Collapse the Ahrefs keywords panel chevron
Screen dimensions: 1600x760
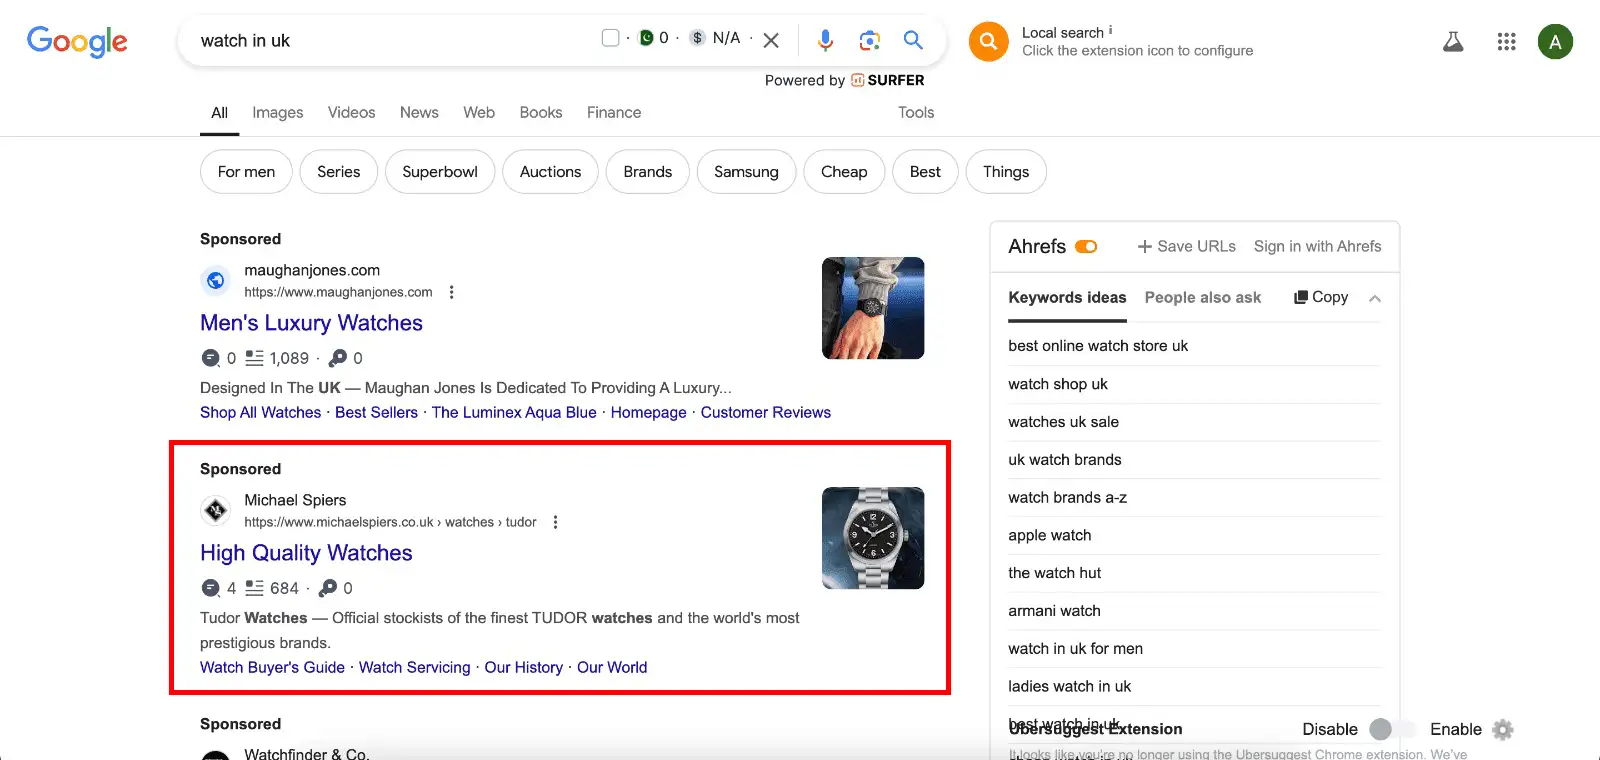pyautogui.click(x=1375, y=298)
